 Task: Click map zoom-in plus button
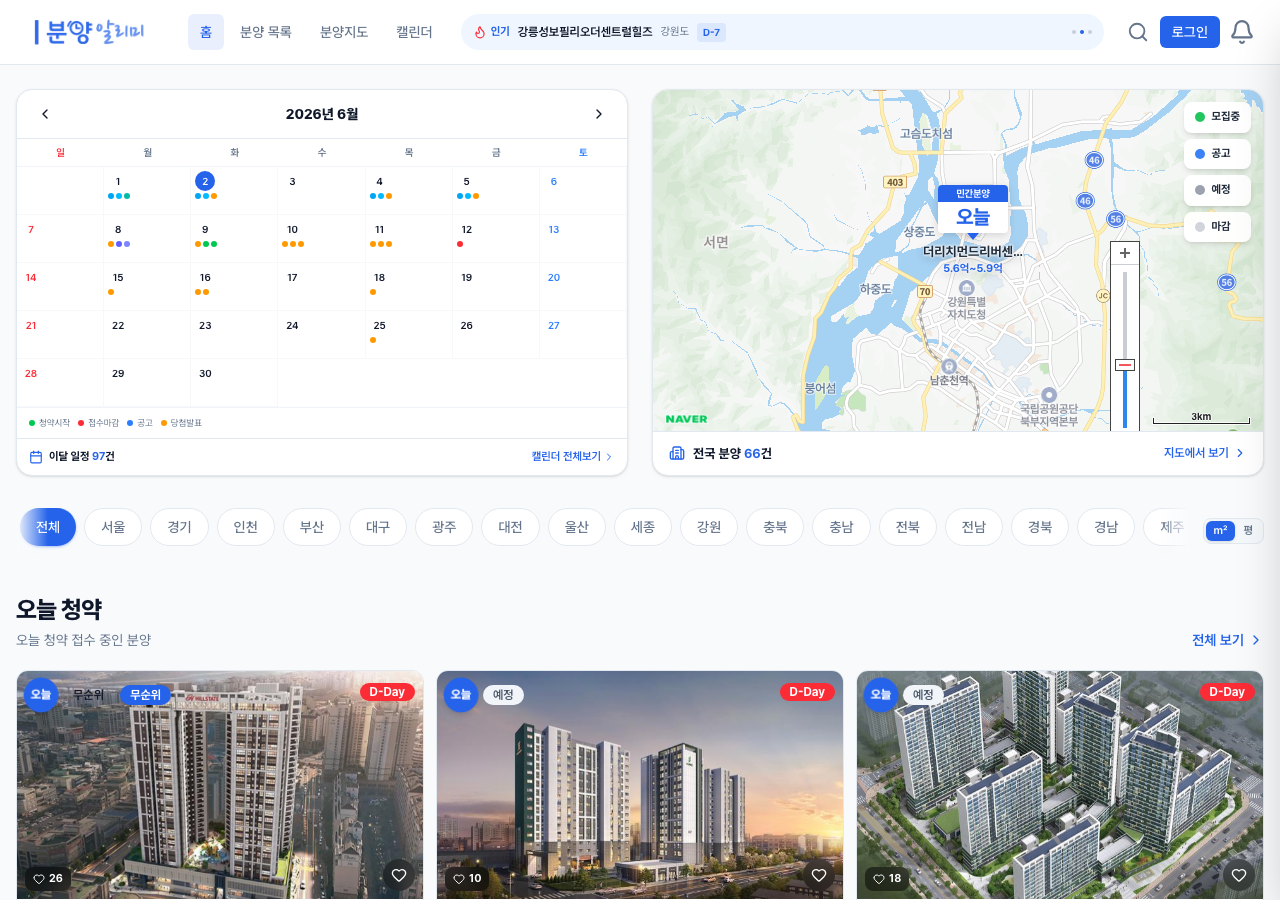(1125, 253)
